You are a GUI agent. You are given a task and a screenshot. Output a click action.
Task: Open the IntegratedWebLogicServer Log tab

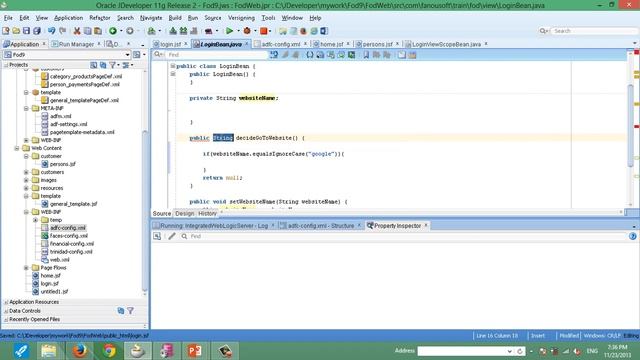[x=214, y=226]
